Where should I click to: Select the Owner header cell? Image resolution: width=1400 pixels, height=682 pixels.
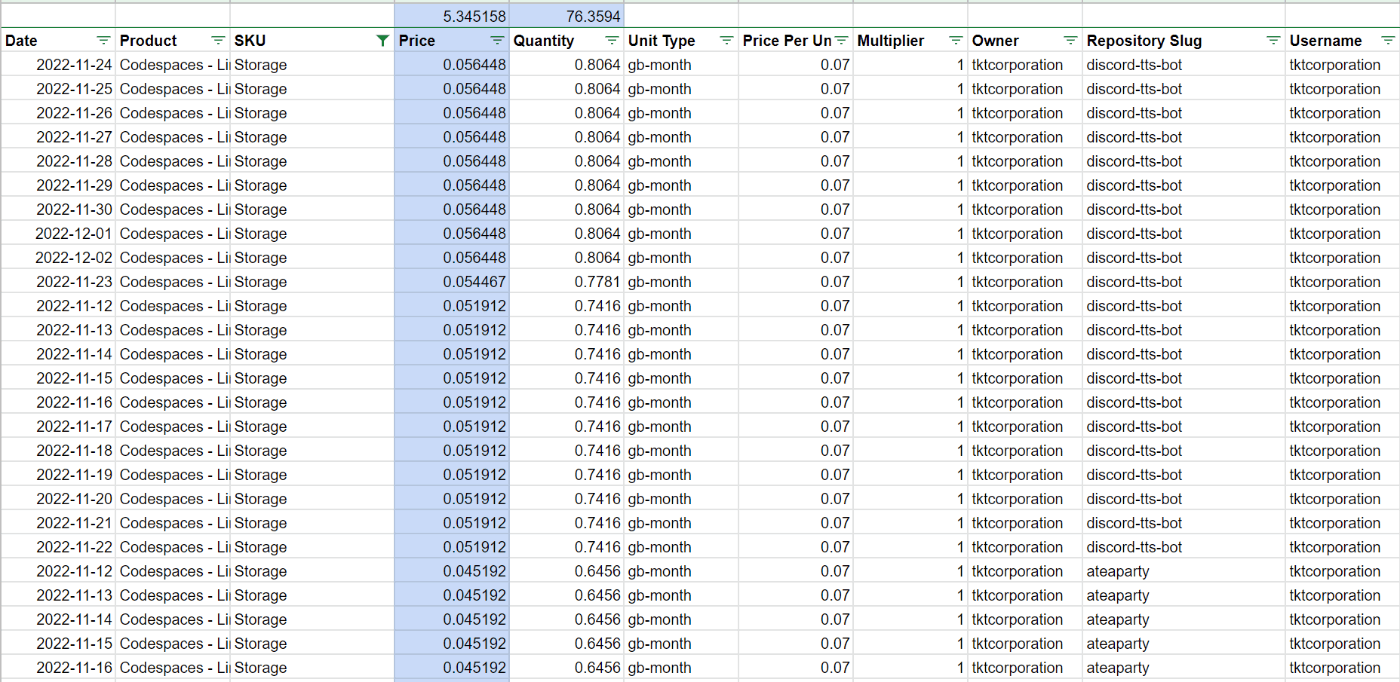1025,41
